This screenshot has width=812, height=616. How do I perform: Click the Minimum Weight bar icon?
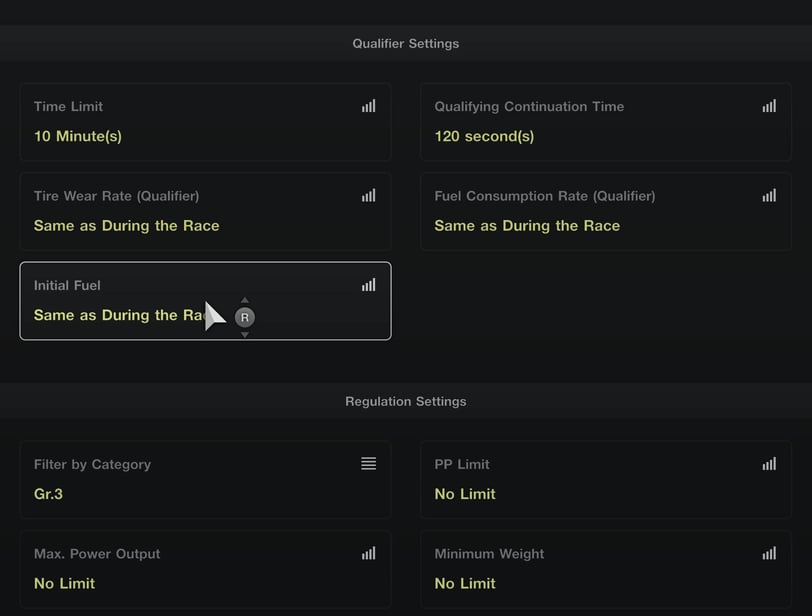point(769,553)
